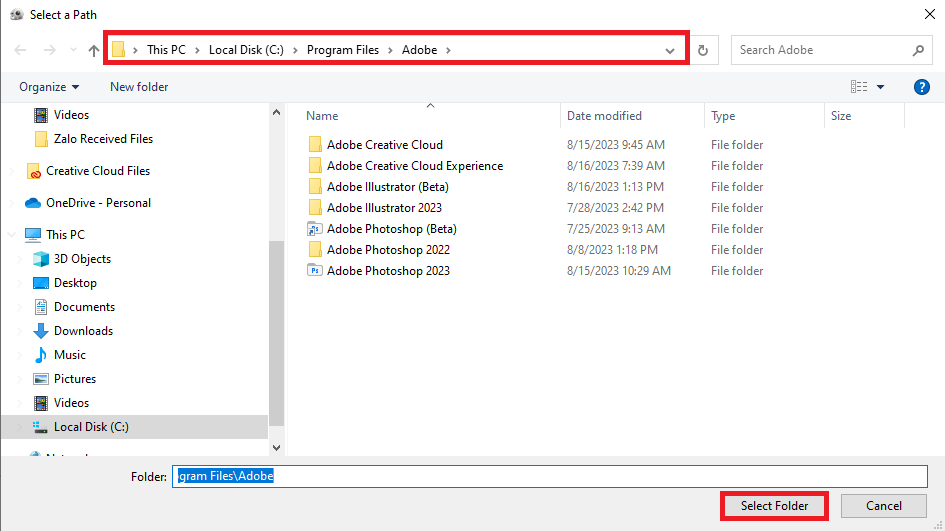Create a New folder
The height and width of the screenshot is (531, 945).
pyautogui.click(x=139, y=87)
